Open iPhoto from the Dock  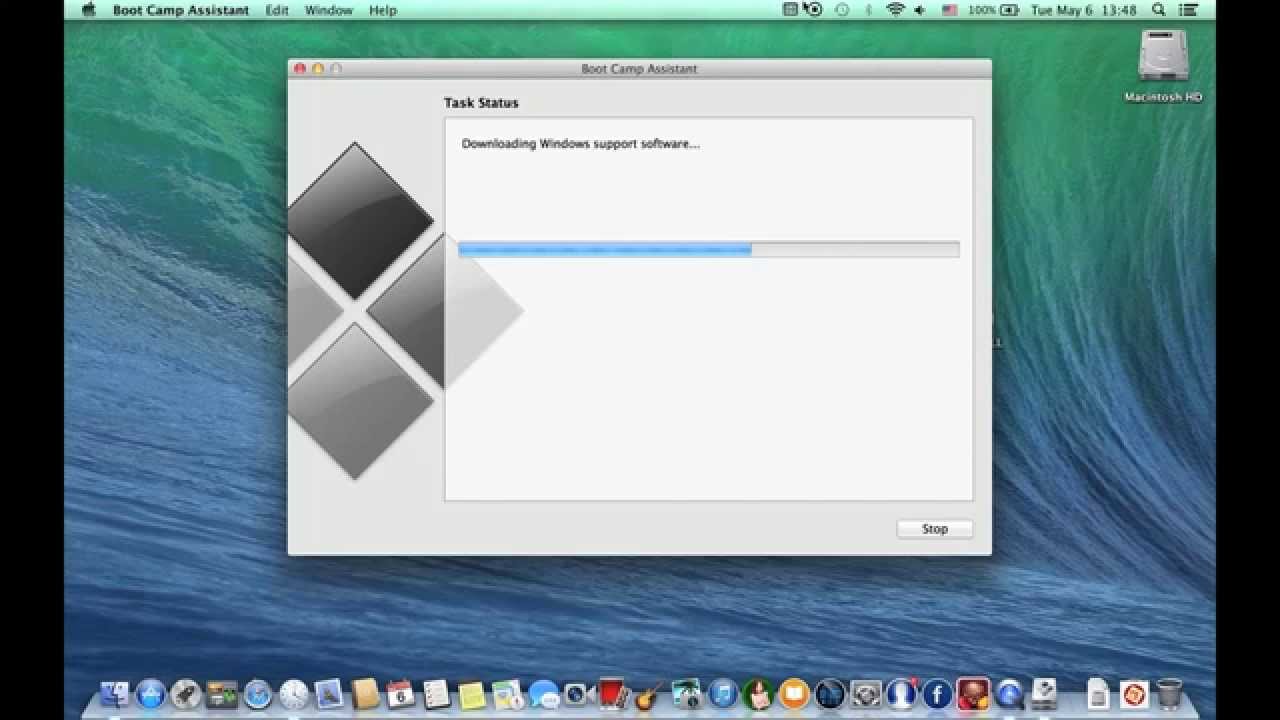(686, 694)
